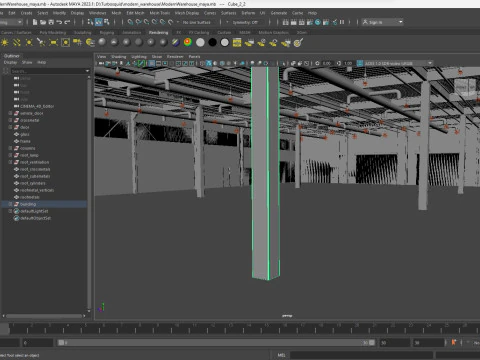
Task: Expand the roof_ventilation group
Action: [x=10, y=162]
